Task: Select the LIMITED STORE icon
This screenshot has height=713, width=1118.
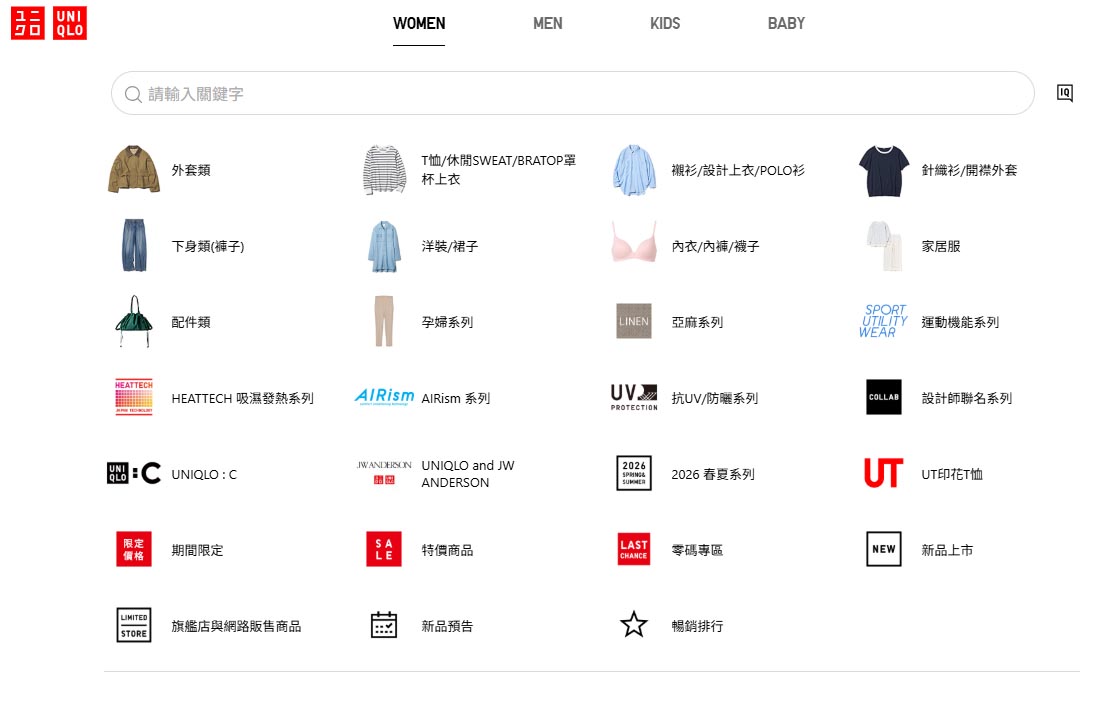Action: pyautogui.click(x=134, y=625)
